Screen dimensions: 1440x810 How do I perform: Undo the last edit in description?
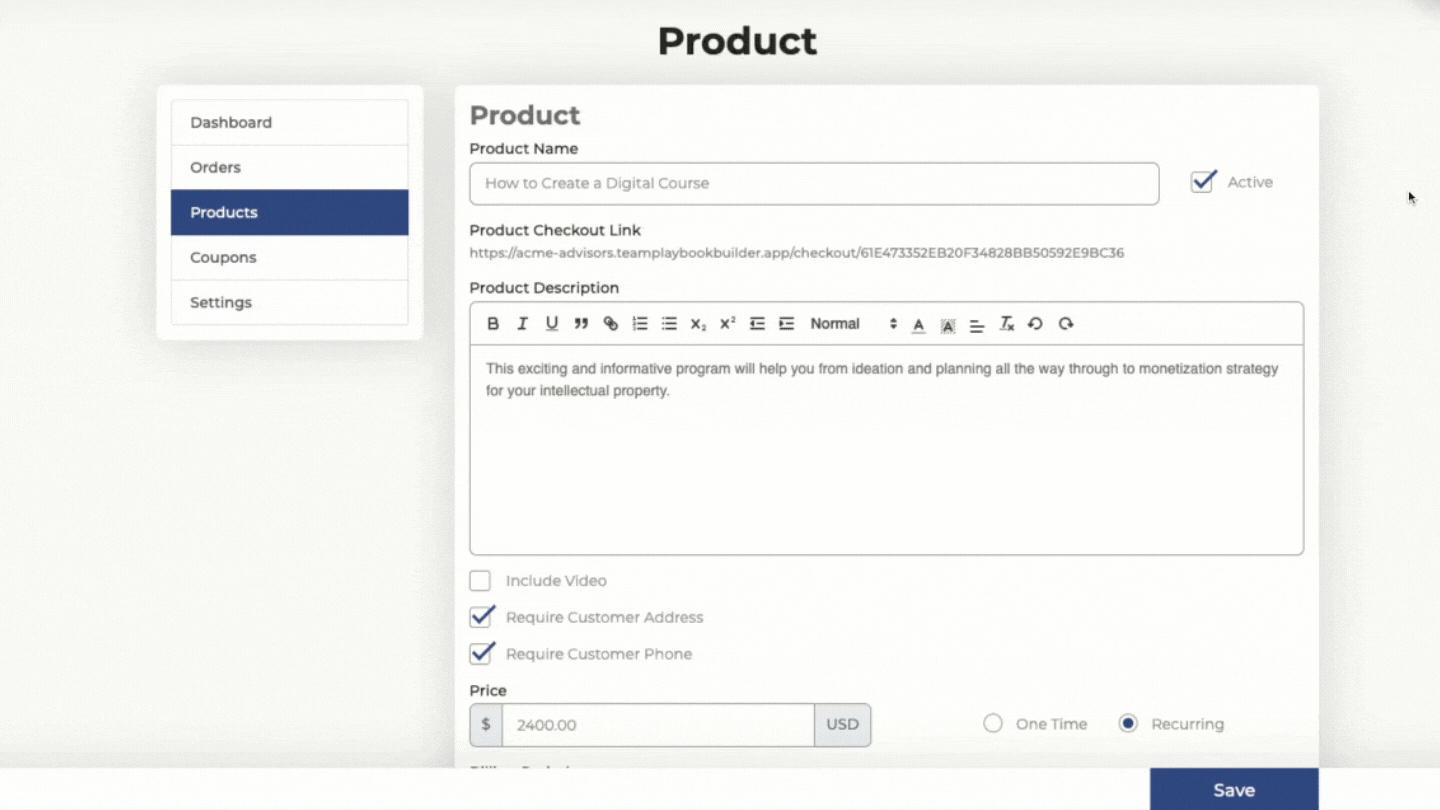tap(1035, 324)
